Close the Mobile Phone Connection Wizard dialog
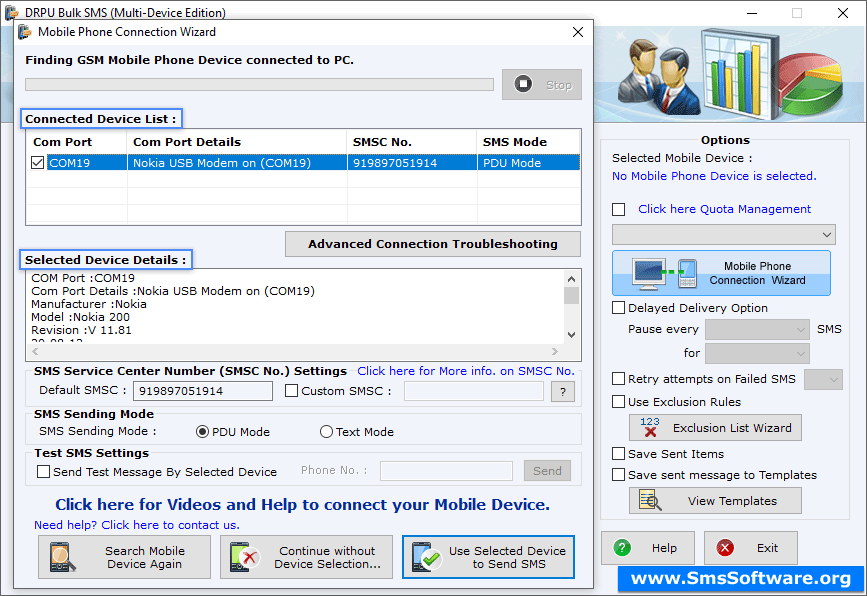867x596 pixels. coord(578,32)
